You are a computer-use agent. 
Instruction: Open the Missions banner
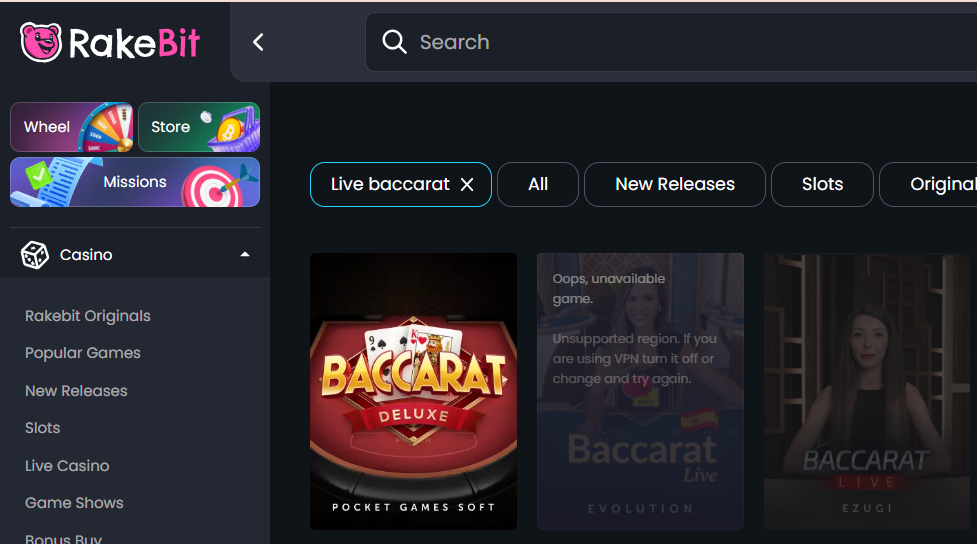coord(135,182)
